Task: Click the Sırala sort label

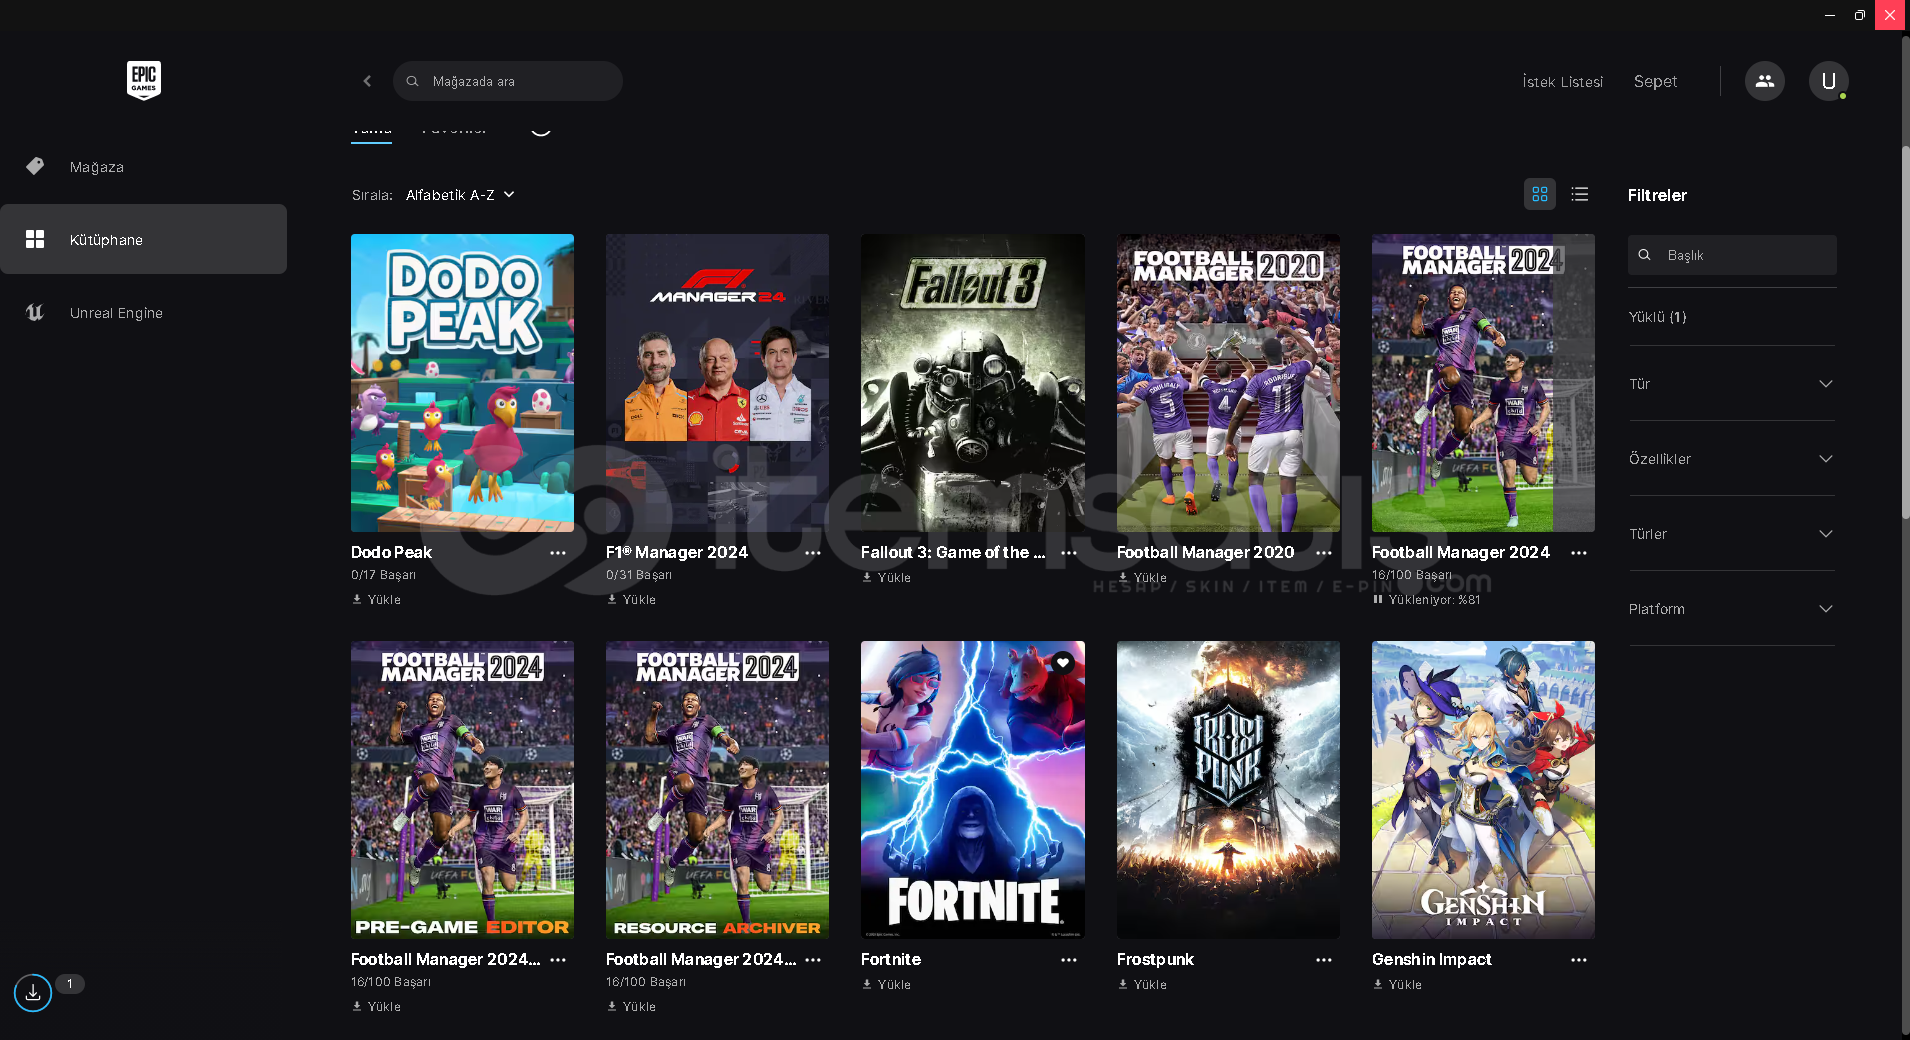Action: point(372,195)
